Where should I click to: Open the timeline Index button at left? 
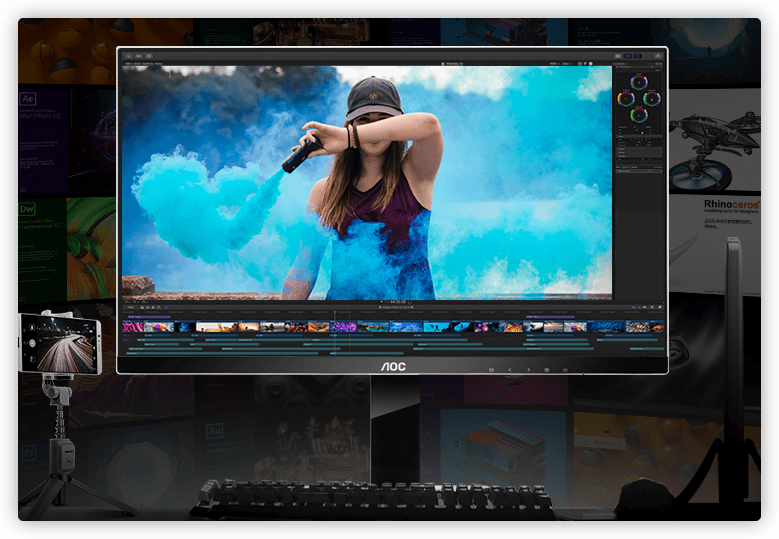coord(130,308)
